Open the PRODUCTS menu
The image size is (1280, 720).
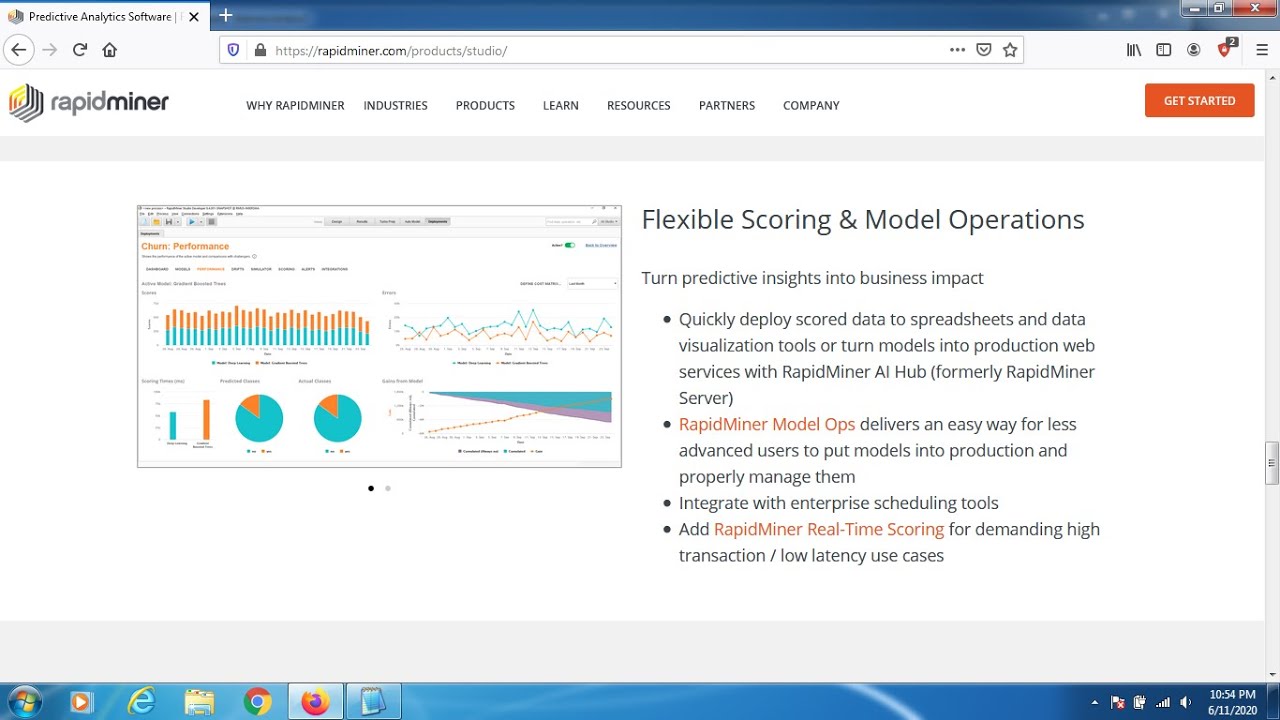(485, 105)
